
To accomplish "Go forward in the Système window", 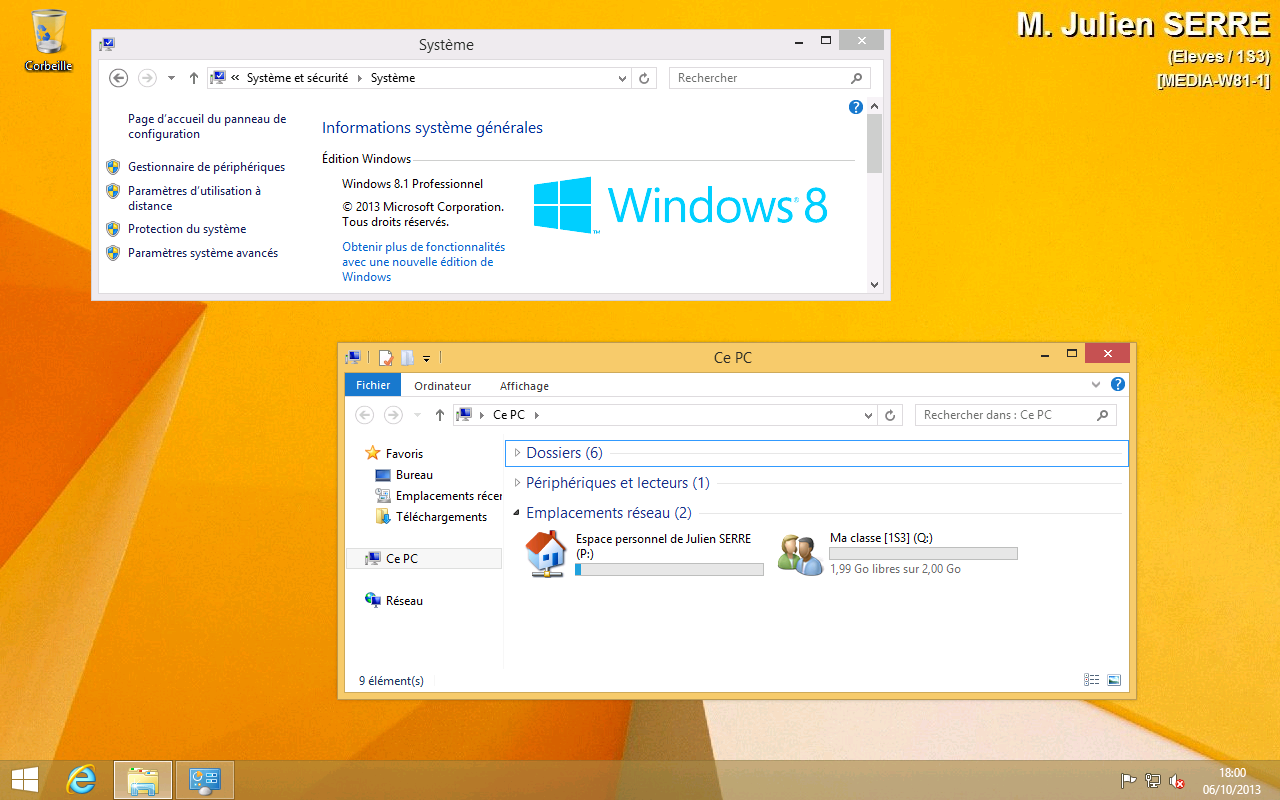I will 147,78.
